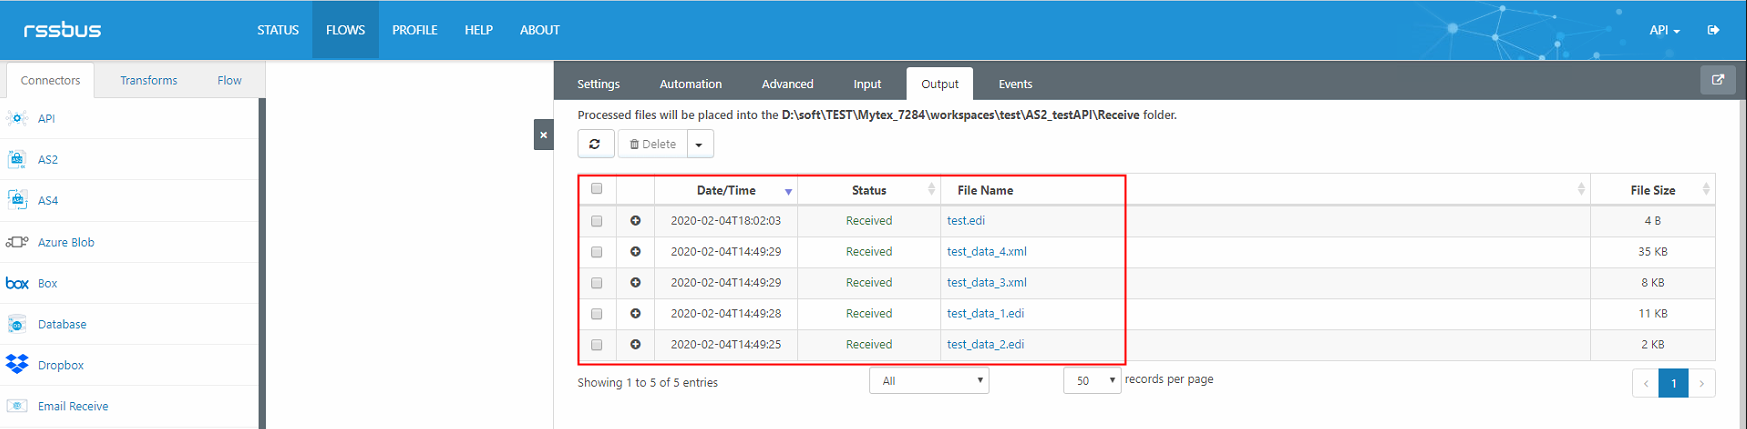This screenshot has width=1747, height=429.
Task: Select the Azure Blob connector icon
Action: point(17,242)
